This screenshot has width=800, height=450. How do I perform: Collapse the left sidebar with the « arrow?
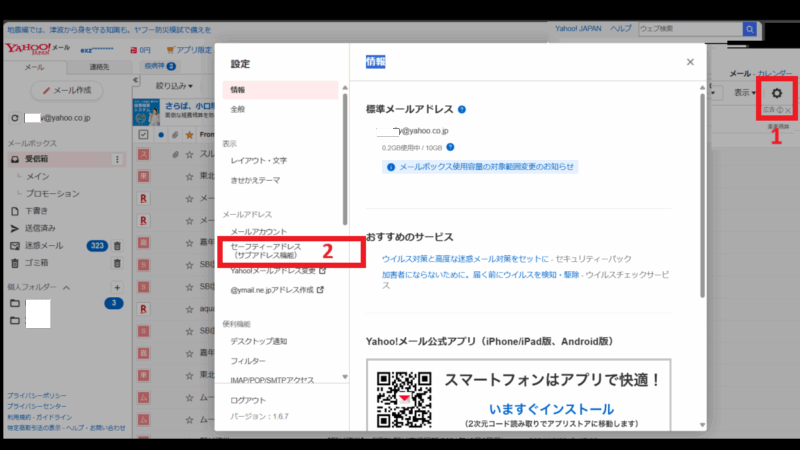pos(135,80)
